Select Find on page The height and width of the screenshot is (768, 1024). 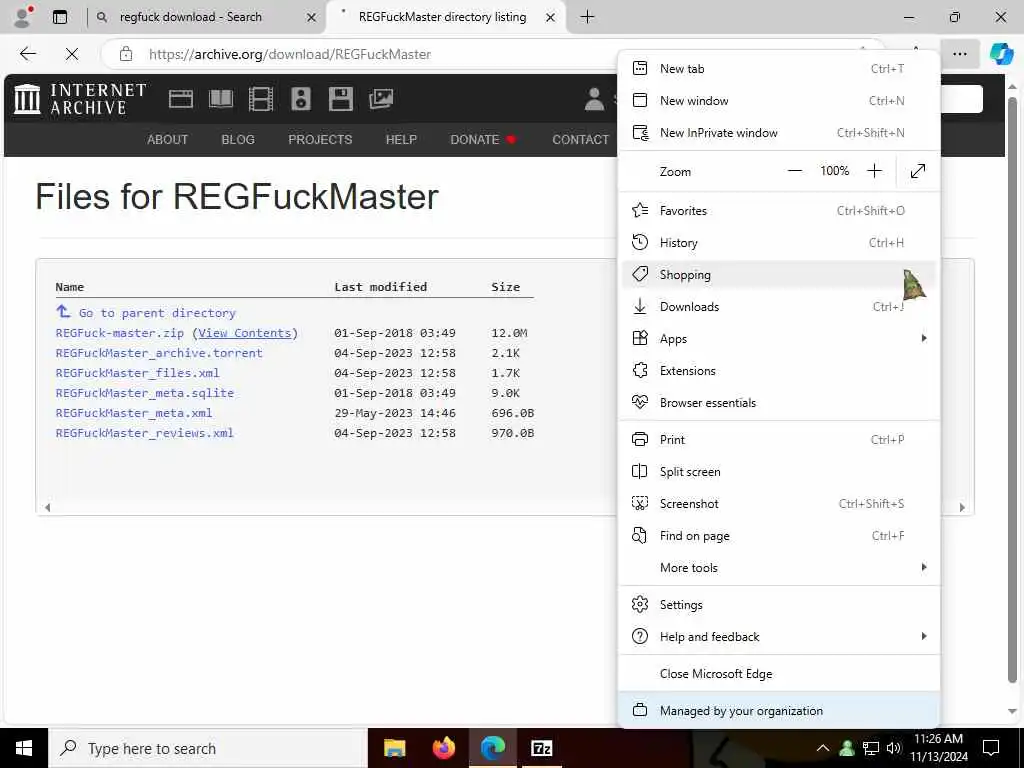[x=778, y=536]
